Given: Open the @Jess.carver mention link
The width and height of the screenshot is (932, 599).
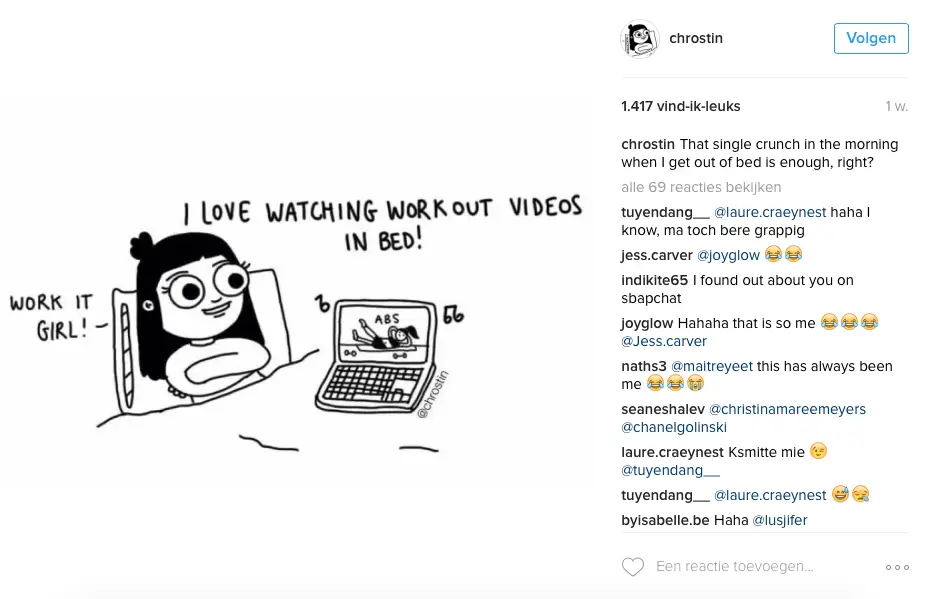Looking at the screenshot, I should [664, 342].
